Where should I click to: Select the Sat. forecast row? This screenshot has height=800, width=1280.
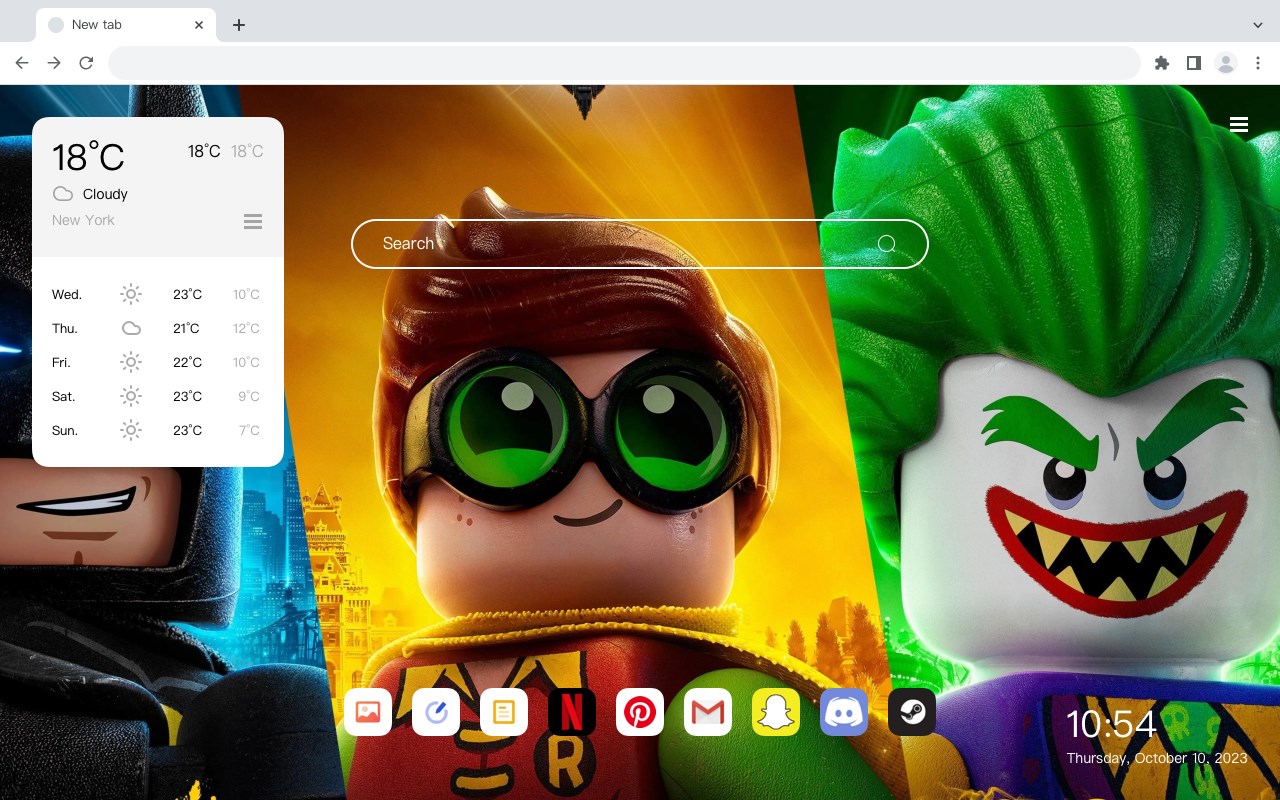tap(158, 396)
